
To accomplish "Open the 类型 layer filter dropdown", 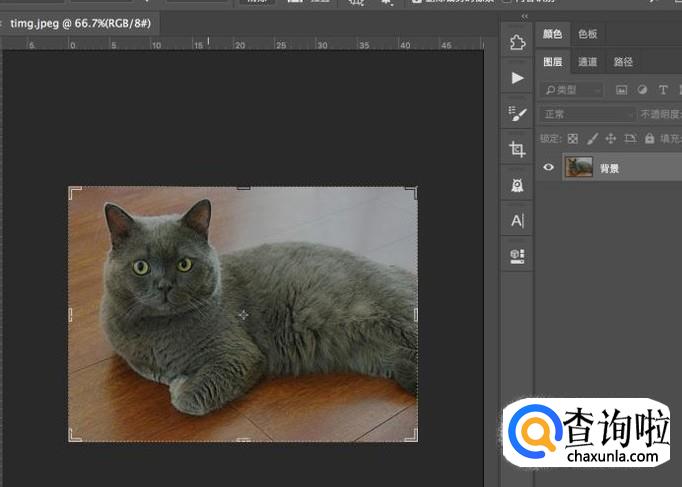I will [572, 90].
